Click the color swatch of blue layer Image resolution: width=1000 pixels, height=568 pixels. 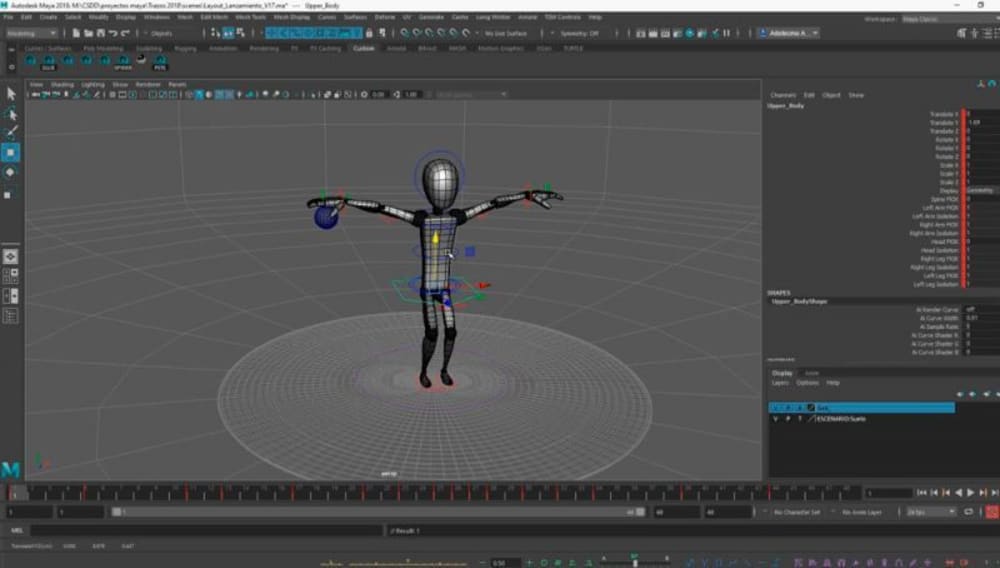811,407
